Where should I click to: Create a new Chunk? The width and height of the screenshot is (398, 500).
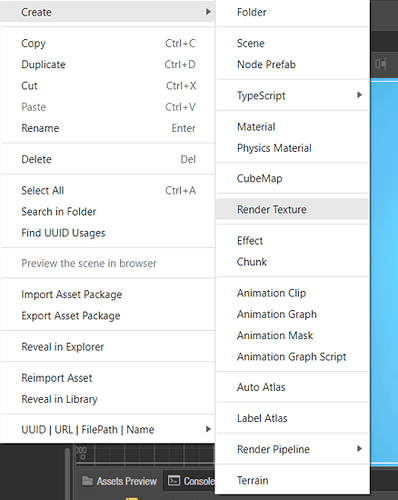click(292, 262)
